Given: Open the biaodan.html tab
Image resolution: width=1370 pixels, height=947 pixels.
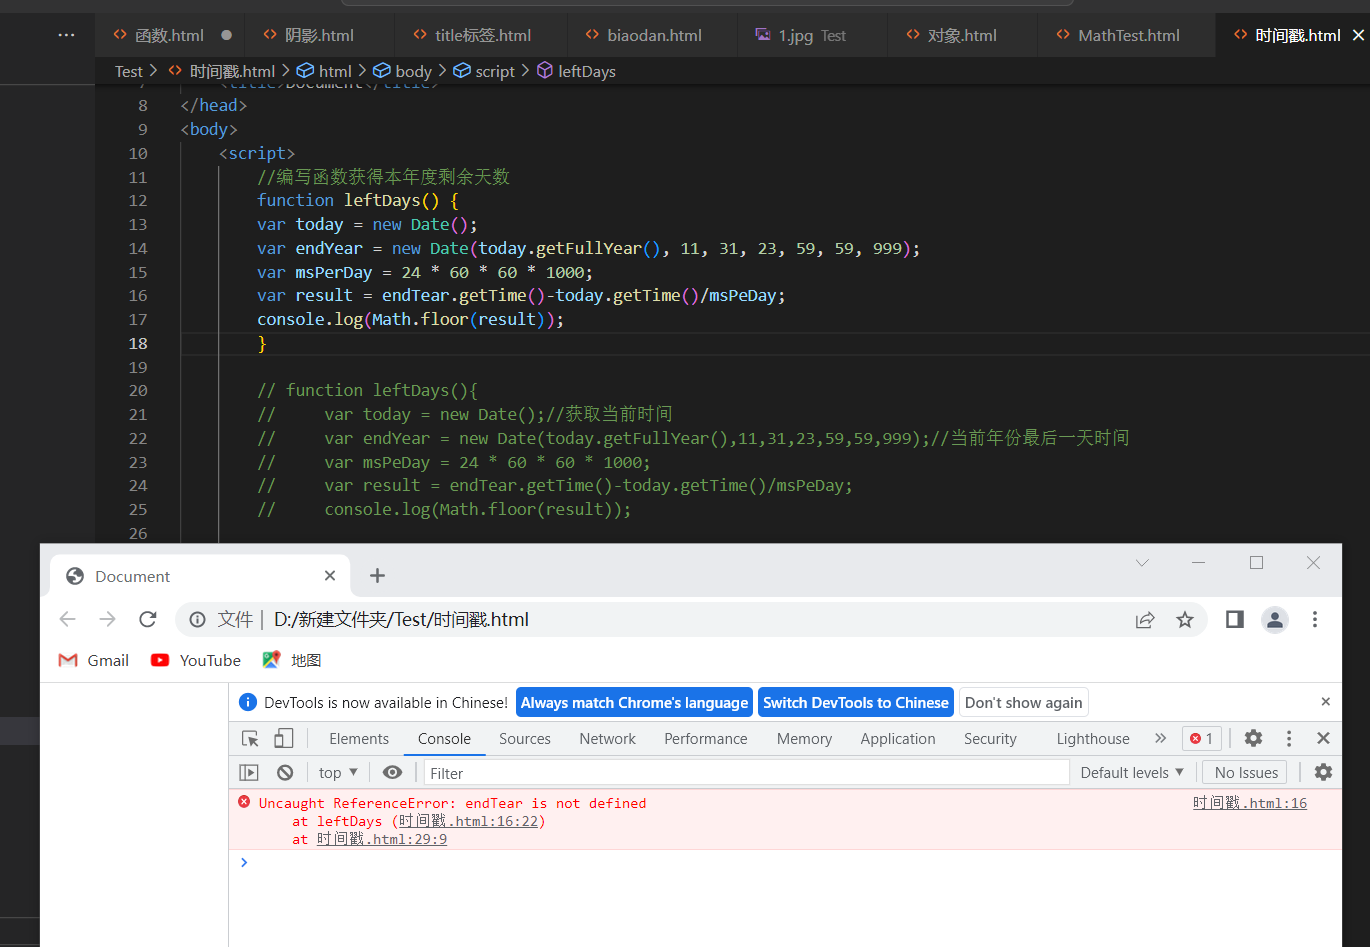Looking at the screenshot, I should (x=654, y=35).
